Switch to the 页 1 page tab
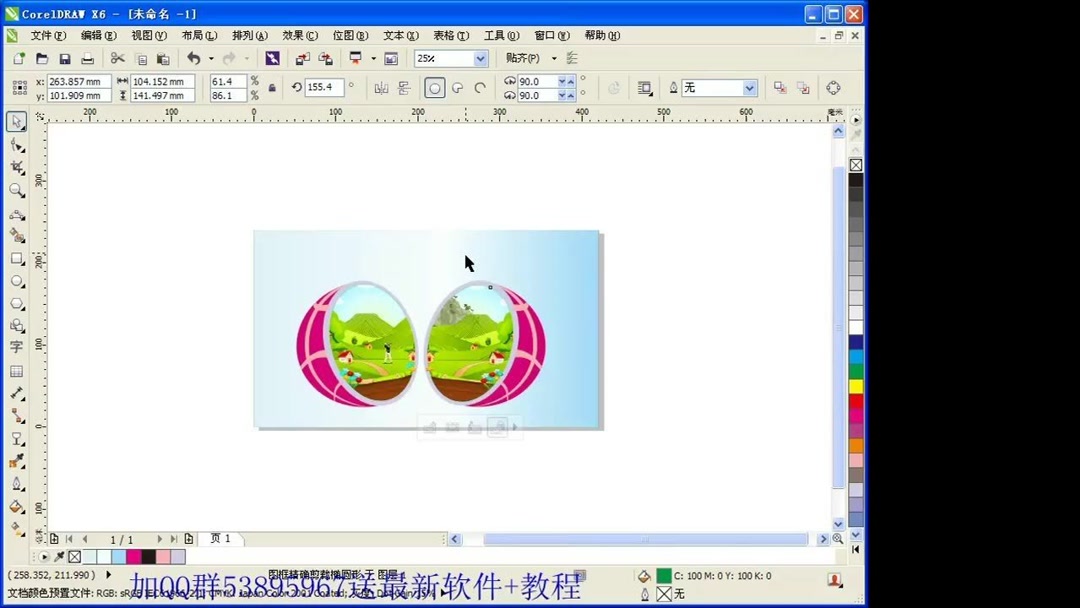Viewport: 1080px width, 608px height. [221, 538]
